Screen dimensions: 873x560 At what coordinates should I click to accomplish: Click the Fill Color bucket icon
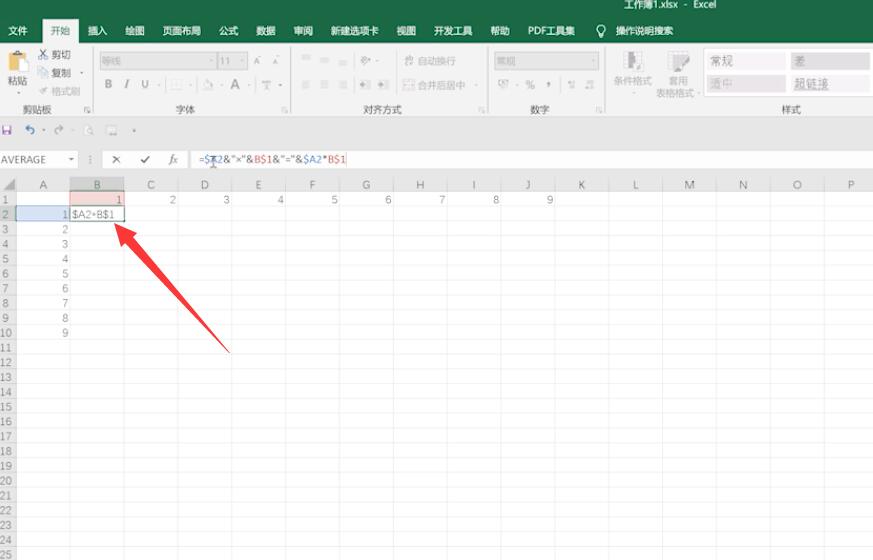click(208, 85)
